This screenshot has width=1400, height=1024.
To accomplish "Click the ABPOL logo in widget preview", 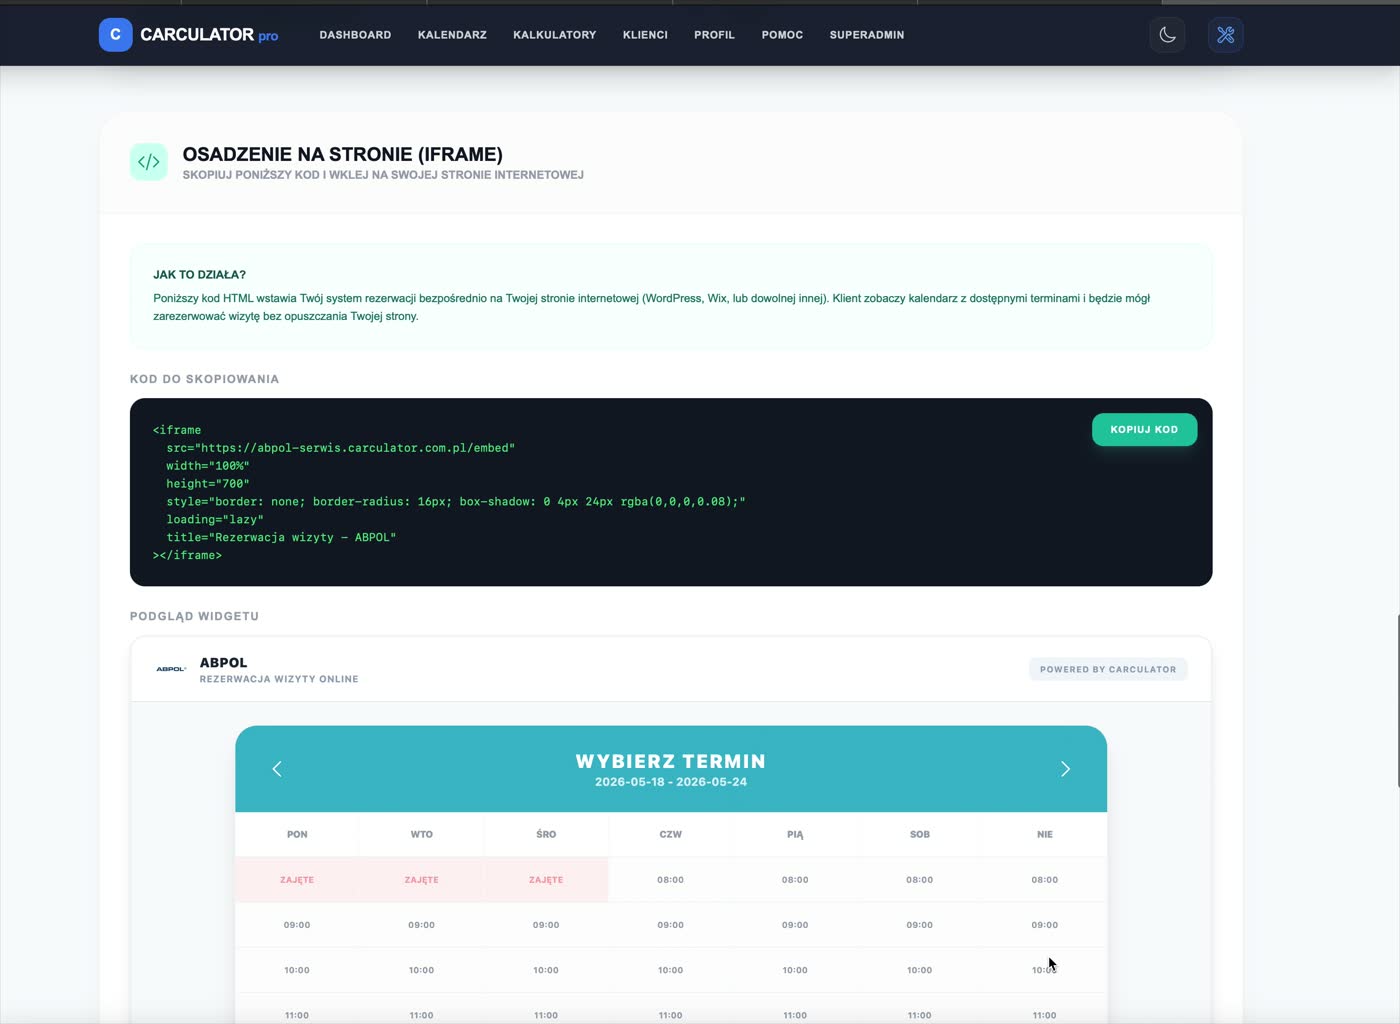I will point(171,669).
